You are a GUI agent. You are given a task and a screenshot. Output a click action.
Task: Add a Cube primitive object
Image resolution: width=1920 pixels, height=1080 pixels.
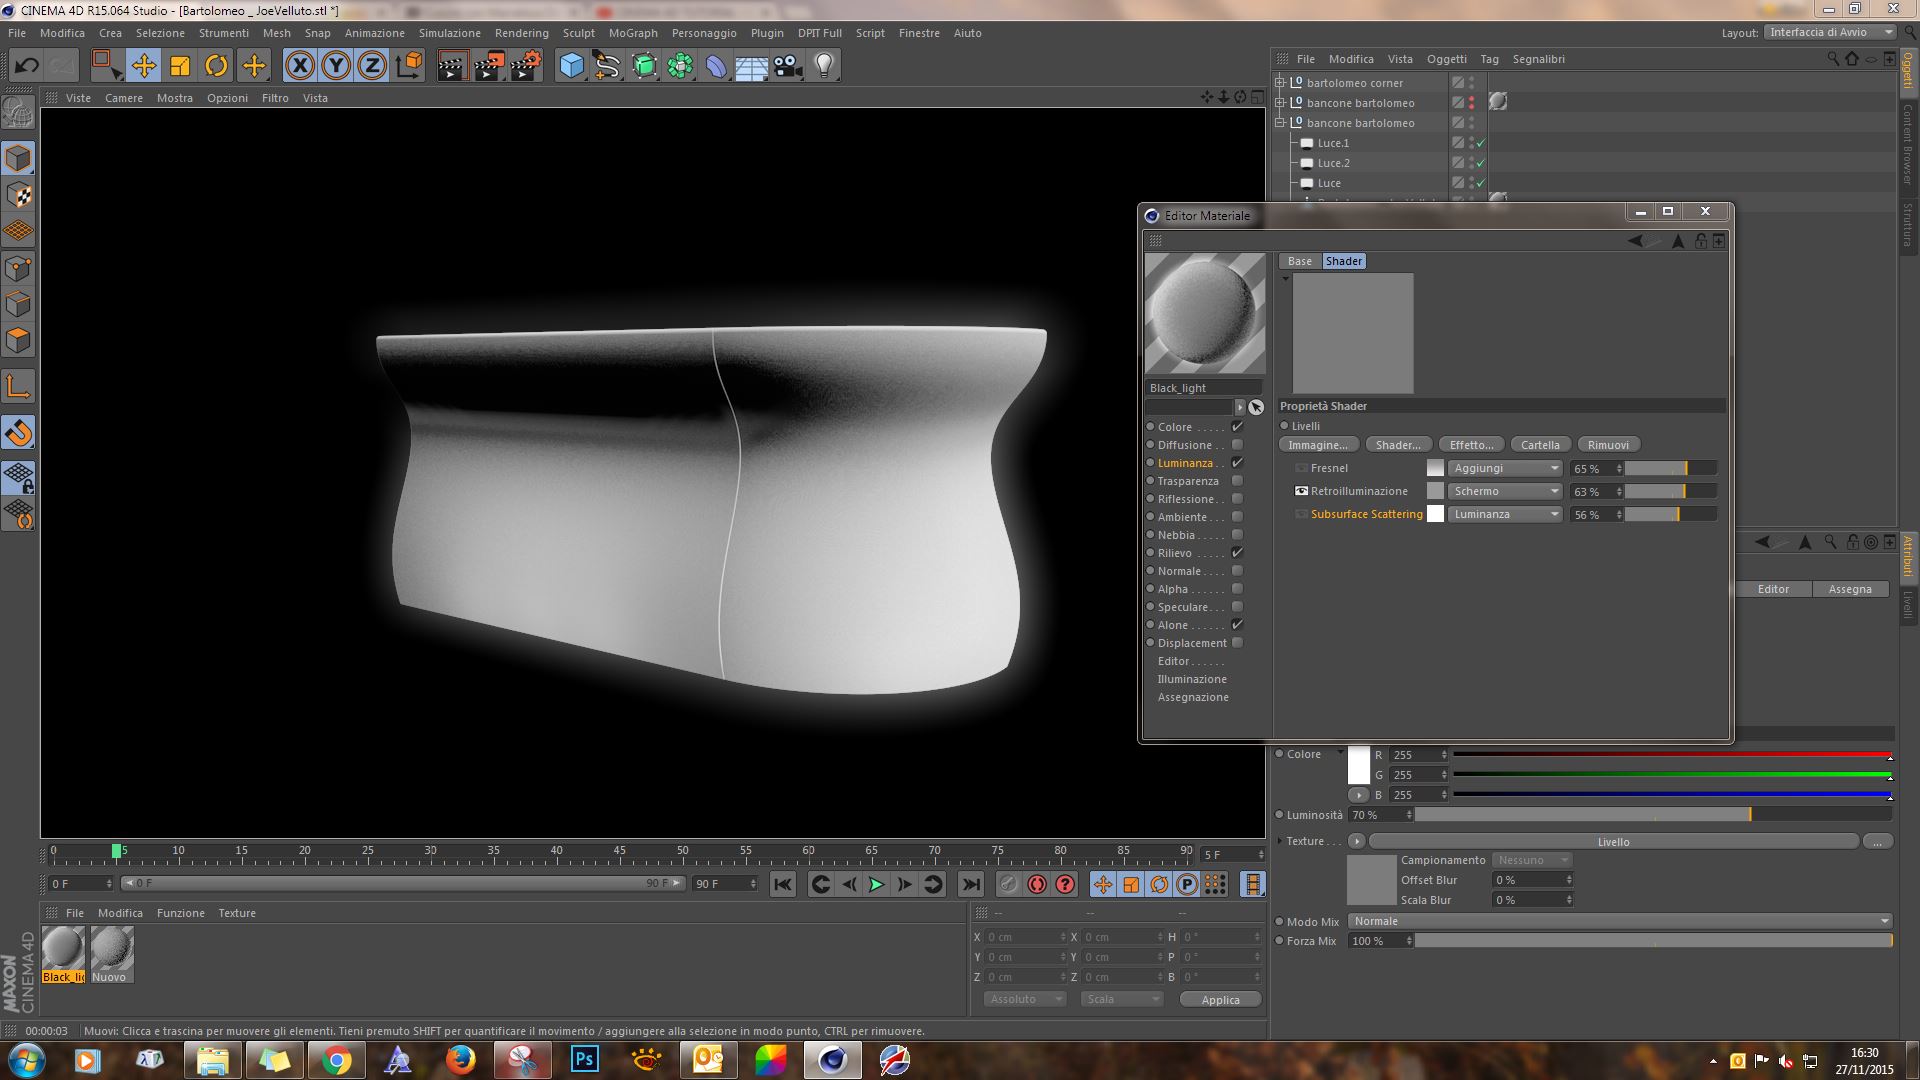(x=571, y=66)
